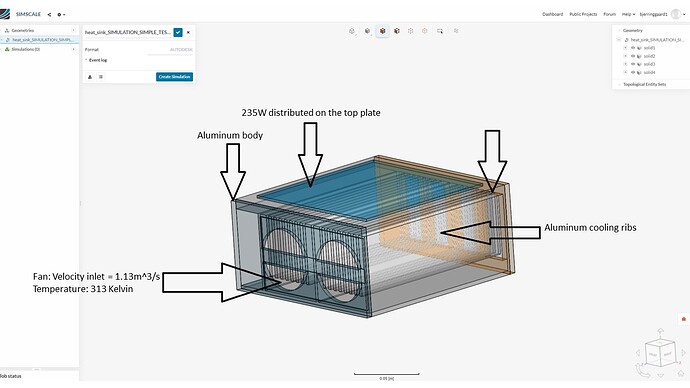Click the red icon at right viewer edge
Screen dimensions: 690x388
683,319
